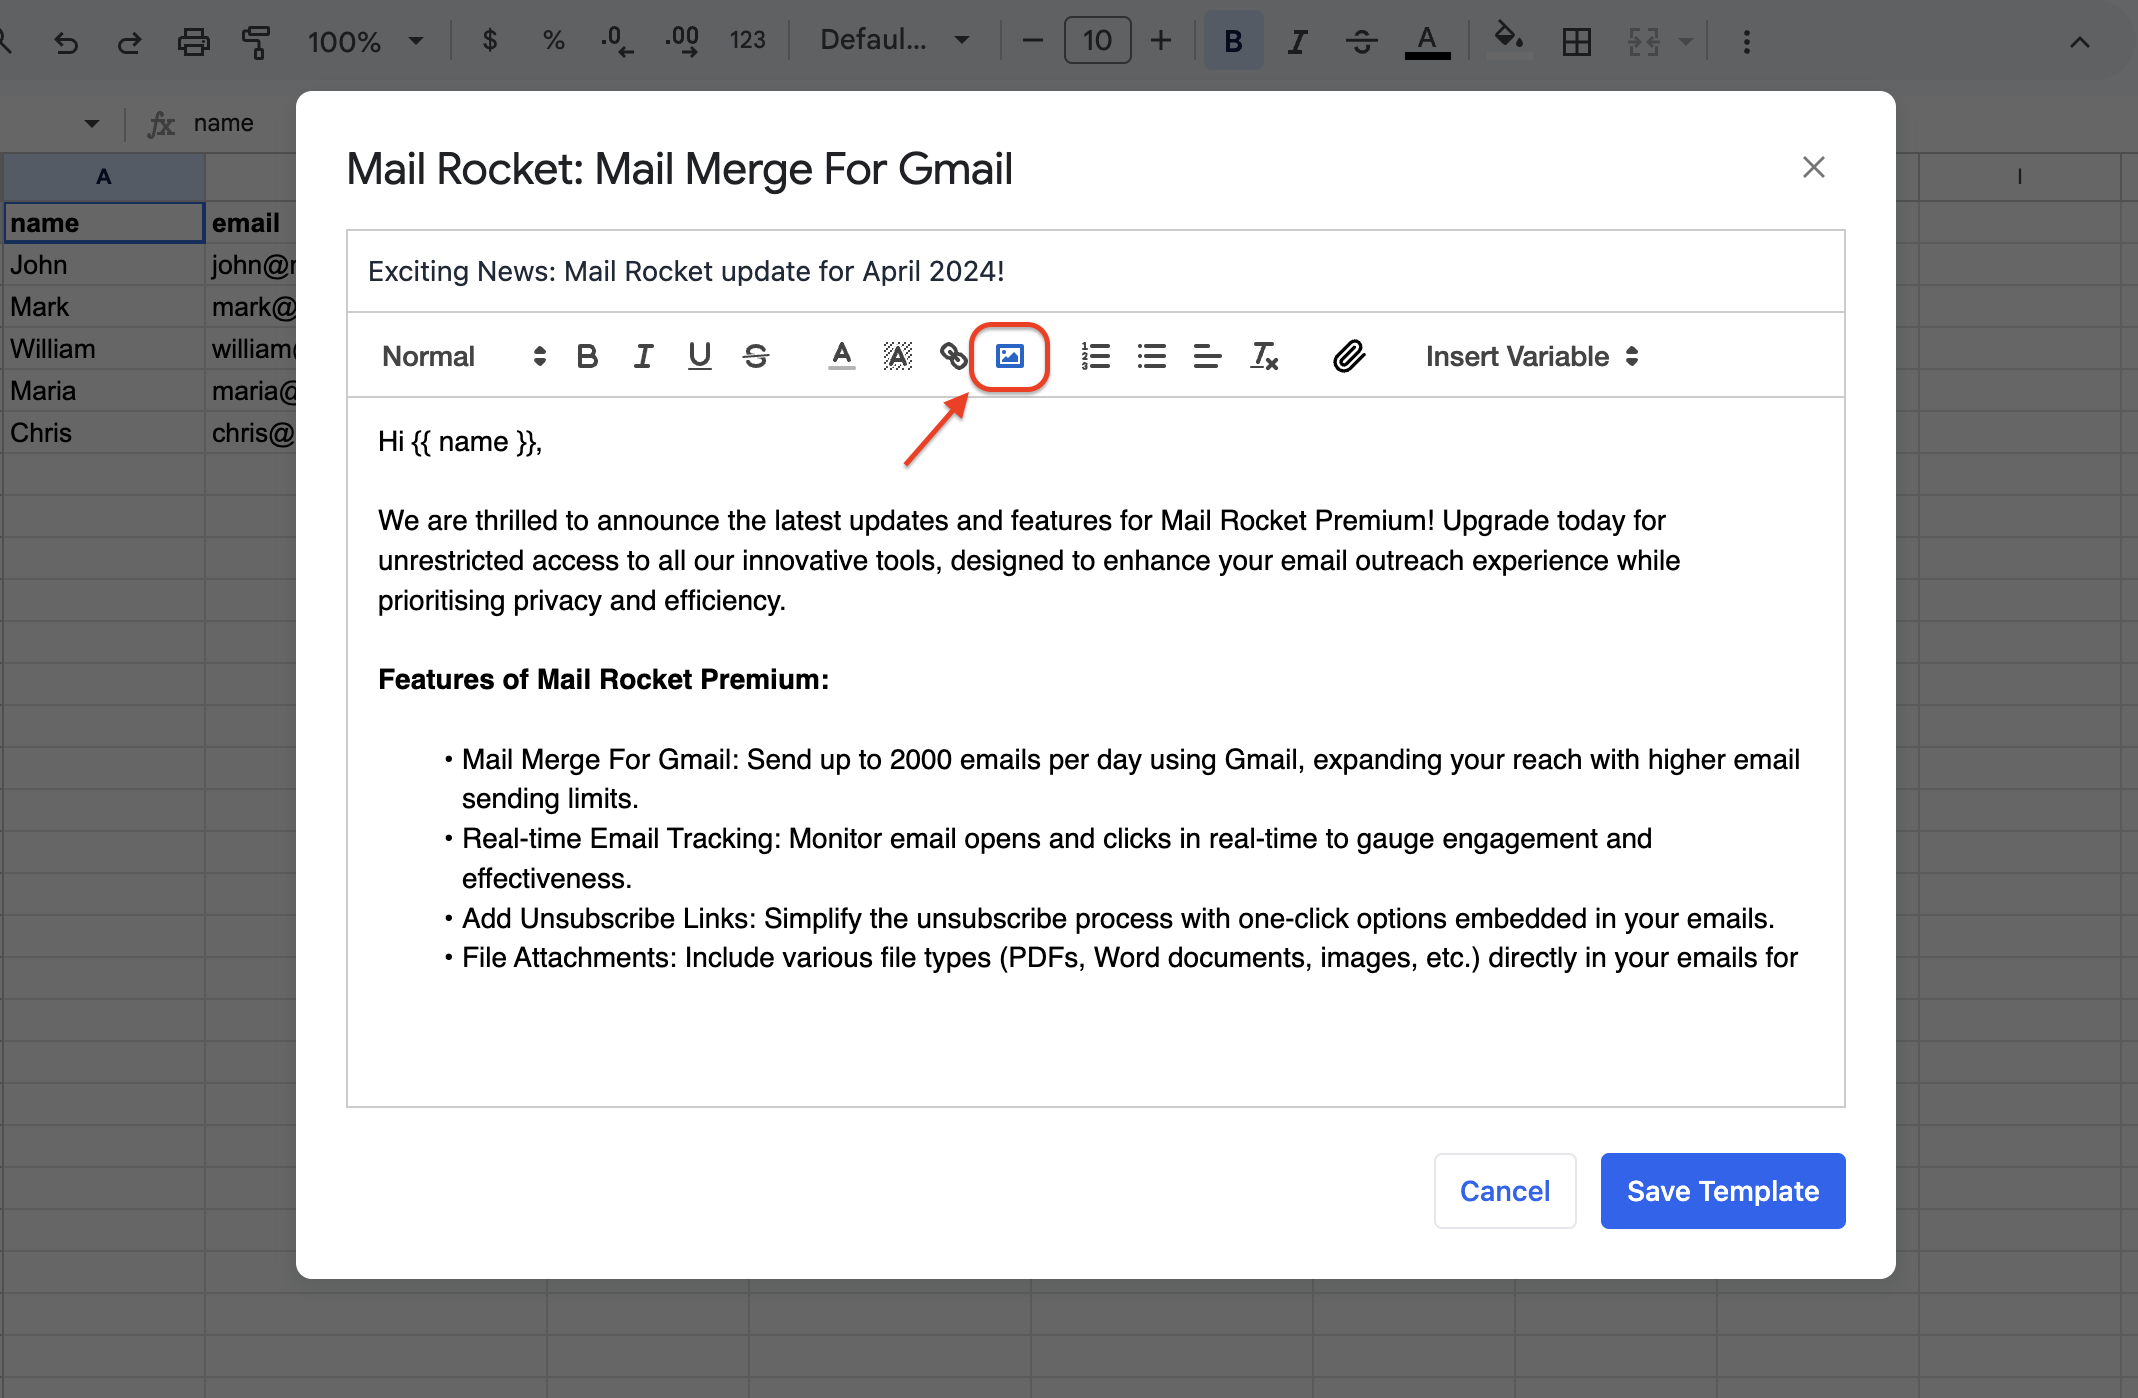Image resolution: width=2138 pixels, height=1398 pixels.
Task: Toggle underline in the email editor
Action: coord(699,356)
